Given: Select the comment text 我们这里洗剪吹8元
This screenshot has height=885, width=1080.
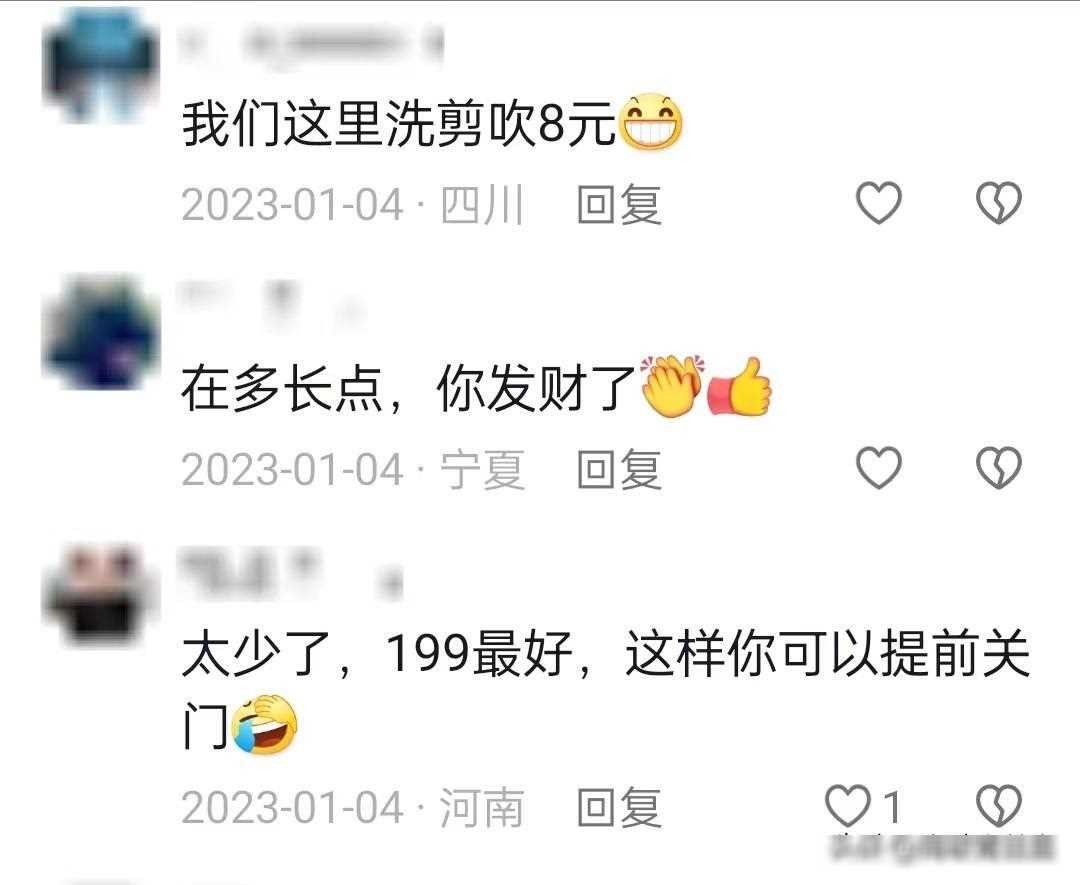Looking at the screenshot, I should pos(398,125).
